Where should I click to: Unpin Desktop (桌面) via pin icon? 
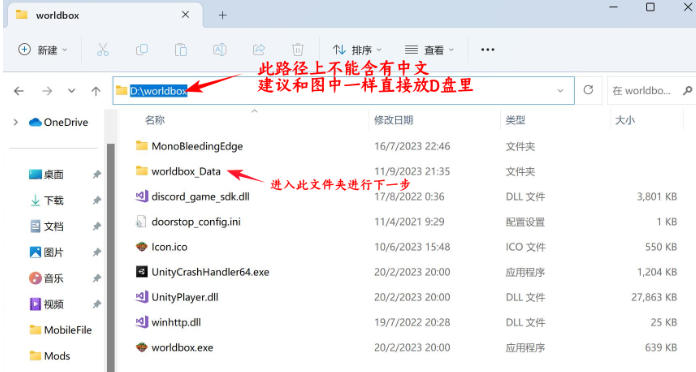point(97,174)
